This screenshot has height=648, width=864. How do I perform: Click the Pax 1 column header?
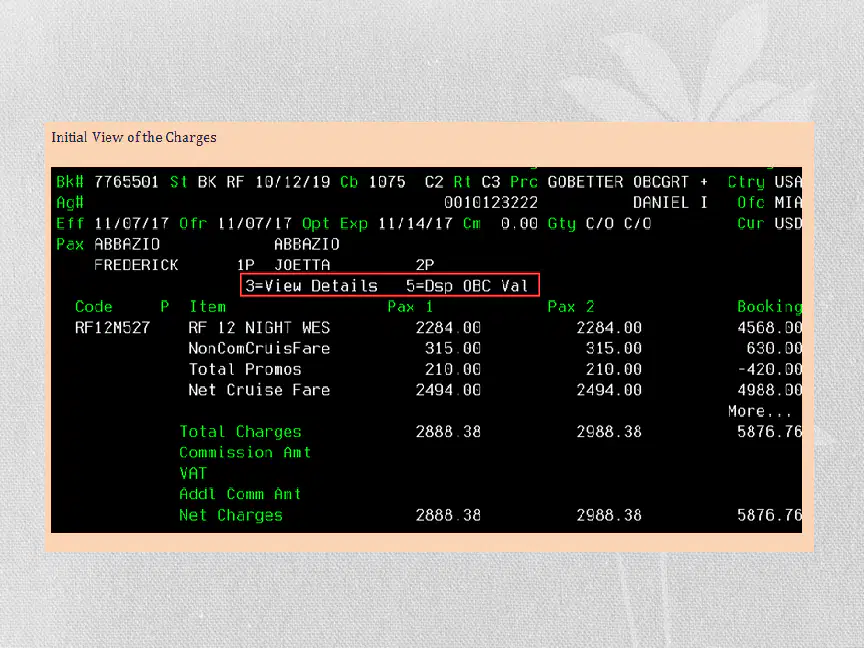(x=410, y=306)
